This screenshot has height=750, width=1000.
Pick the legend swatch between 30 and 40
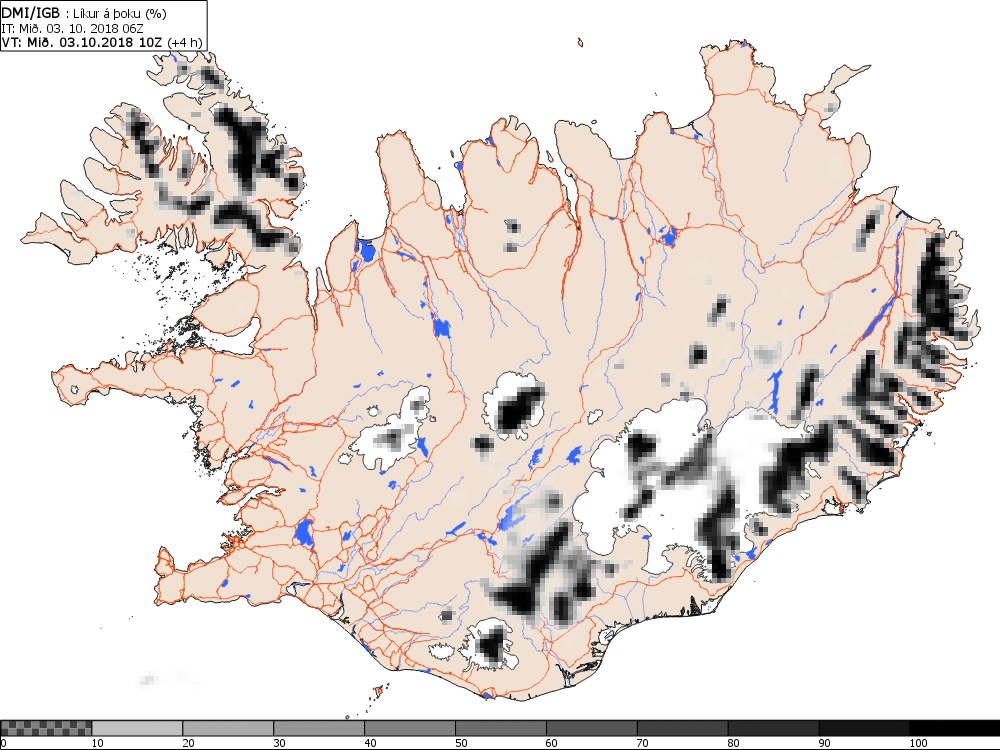pos(319,728)
